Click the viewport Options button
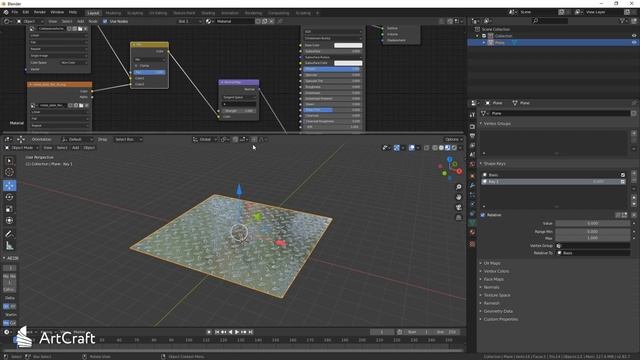 (453, 140)
